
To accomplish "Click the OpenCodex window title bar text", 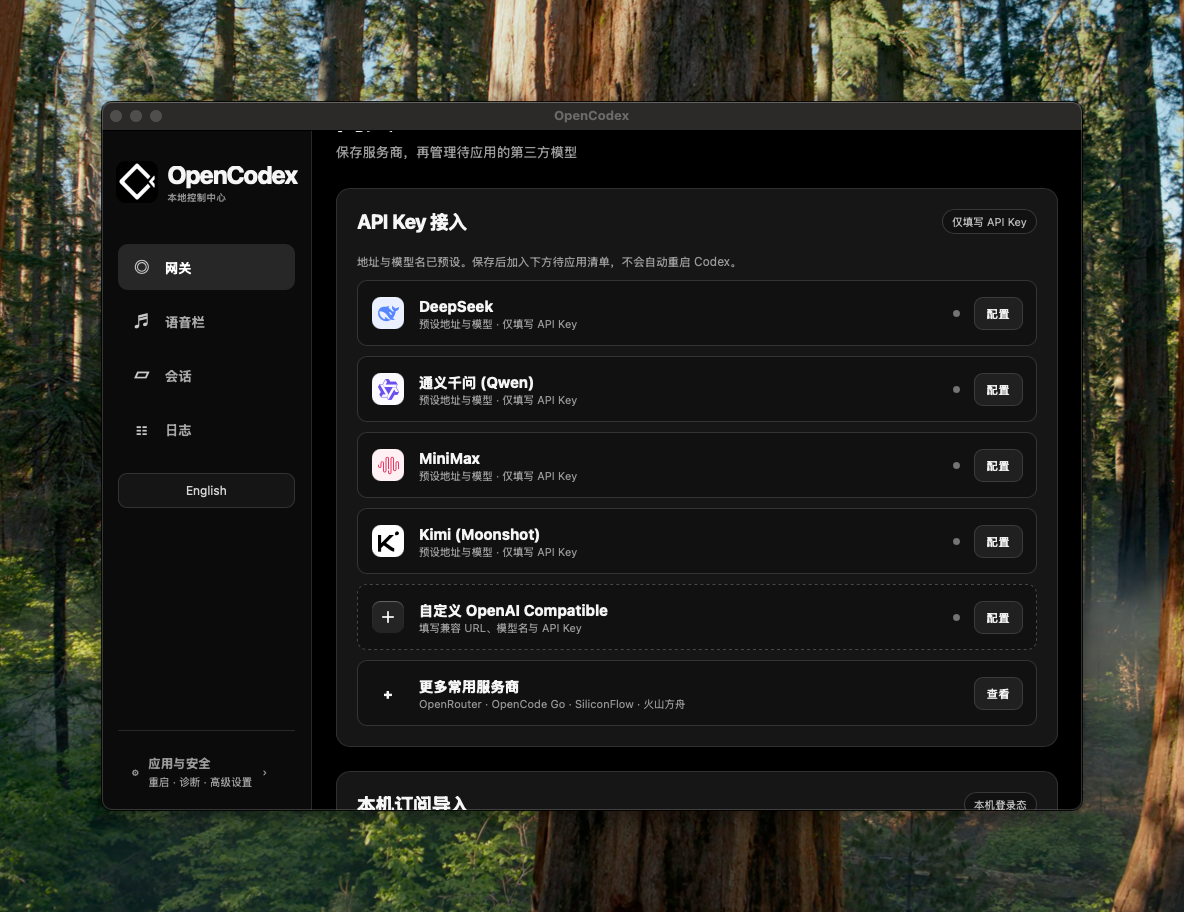I will (x=591, y=116).
